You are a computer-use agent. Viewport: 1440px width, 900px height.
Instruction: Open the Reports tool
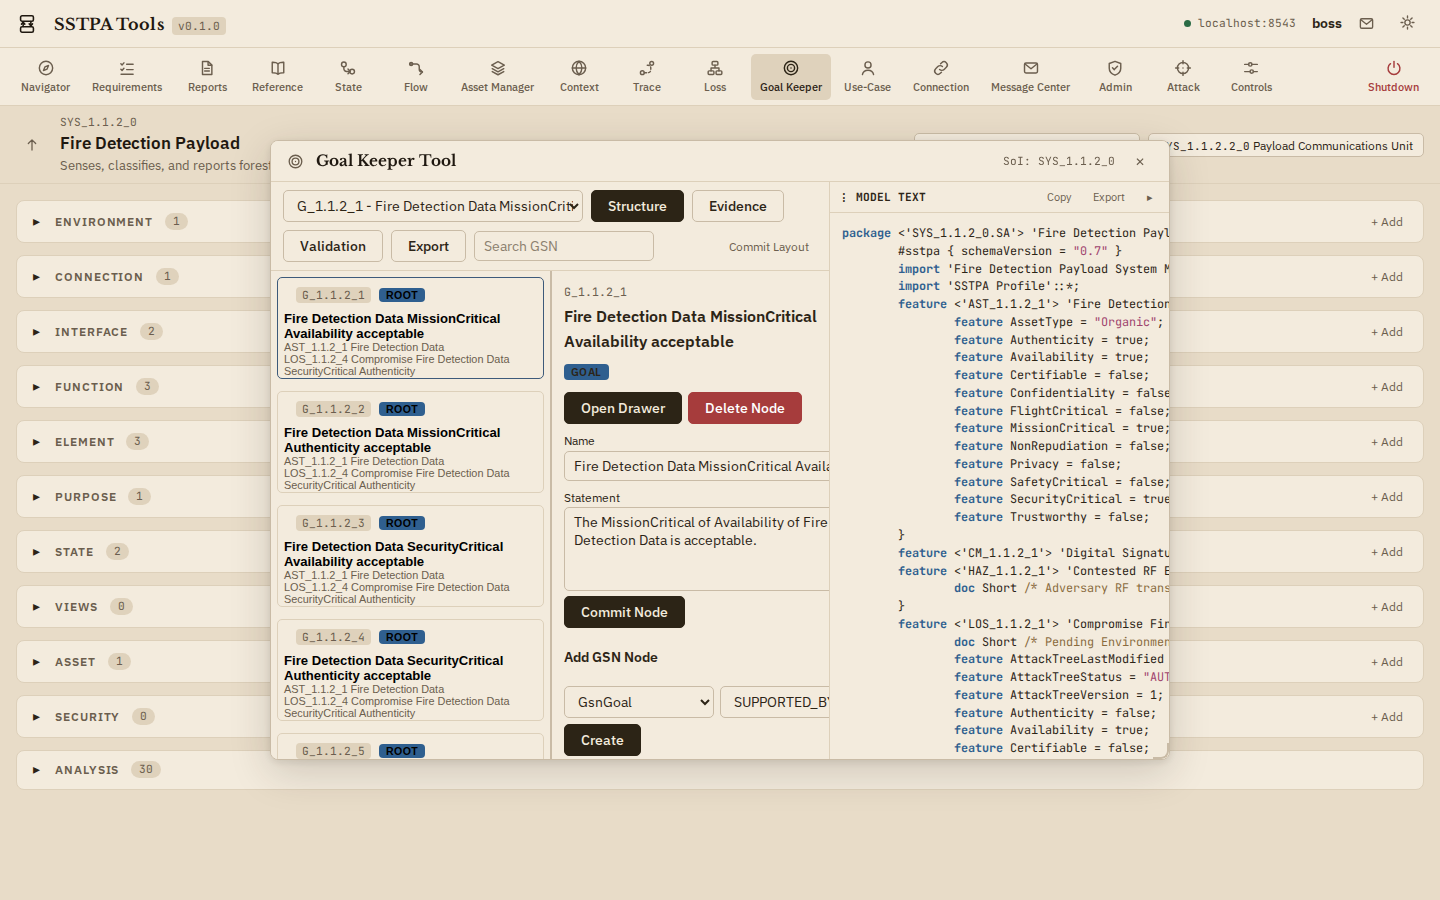click(207, 77)
